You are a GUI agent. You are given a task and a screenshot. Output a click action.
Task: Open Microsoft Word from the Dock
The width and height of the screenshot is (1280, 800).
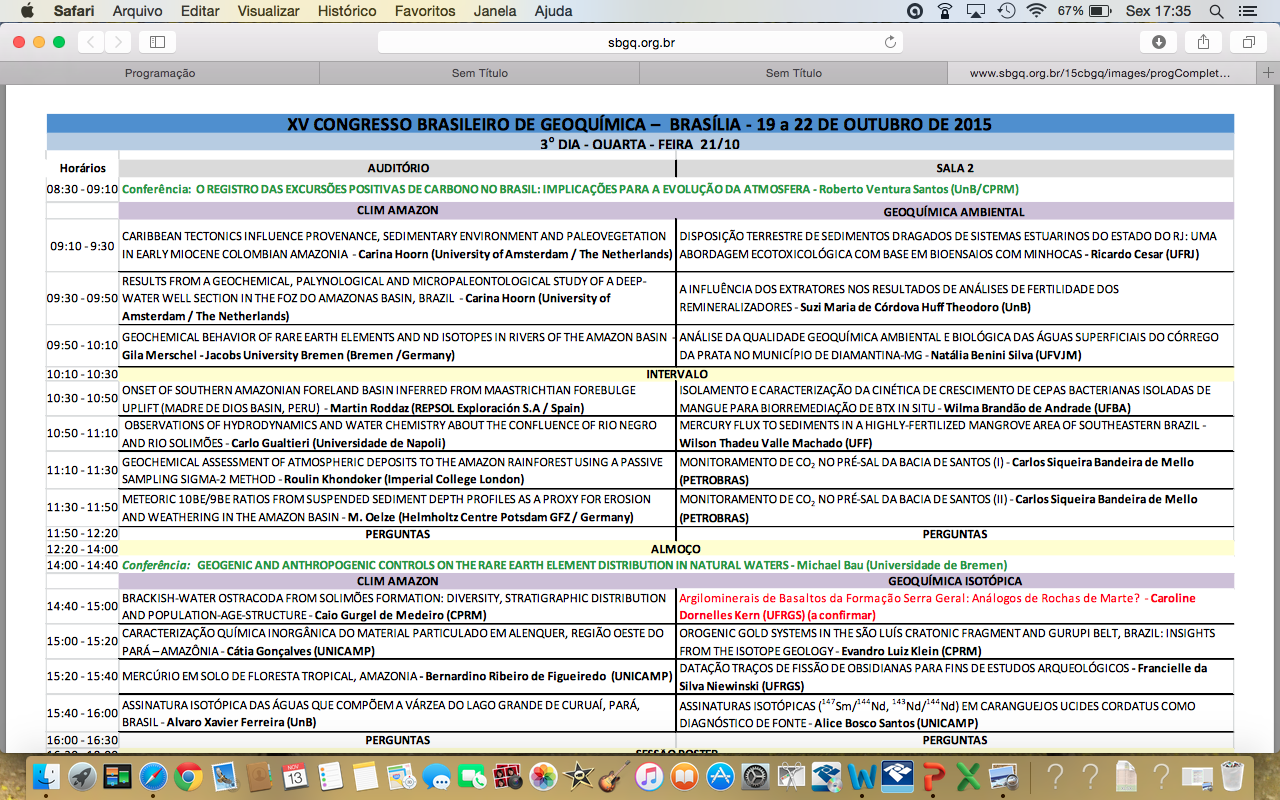coord(862,775)
